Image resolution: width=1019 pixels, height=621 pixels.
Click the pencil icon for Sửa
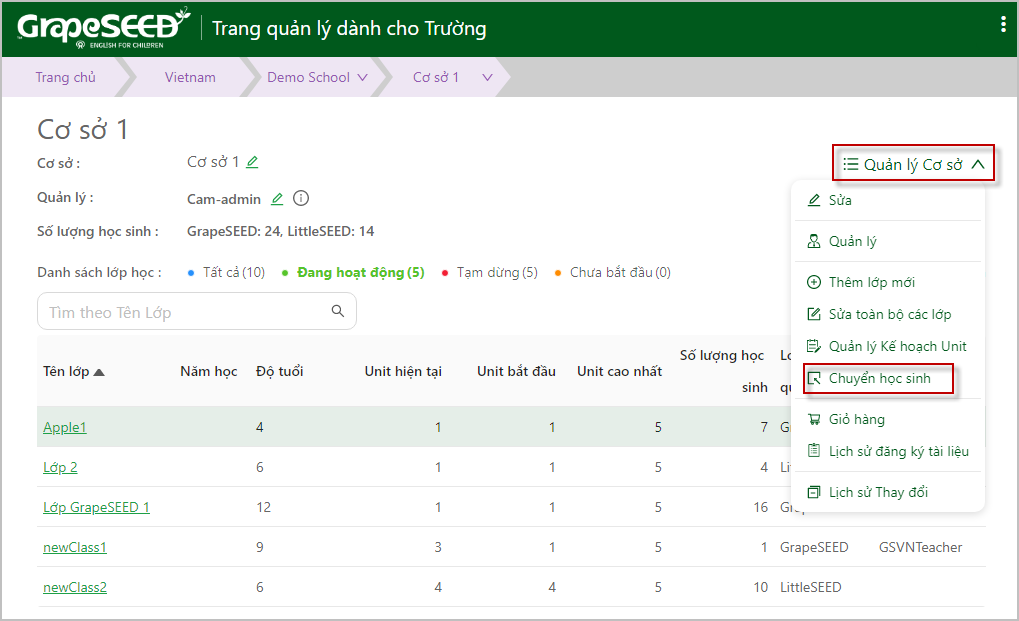(814, 200)
